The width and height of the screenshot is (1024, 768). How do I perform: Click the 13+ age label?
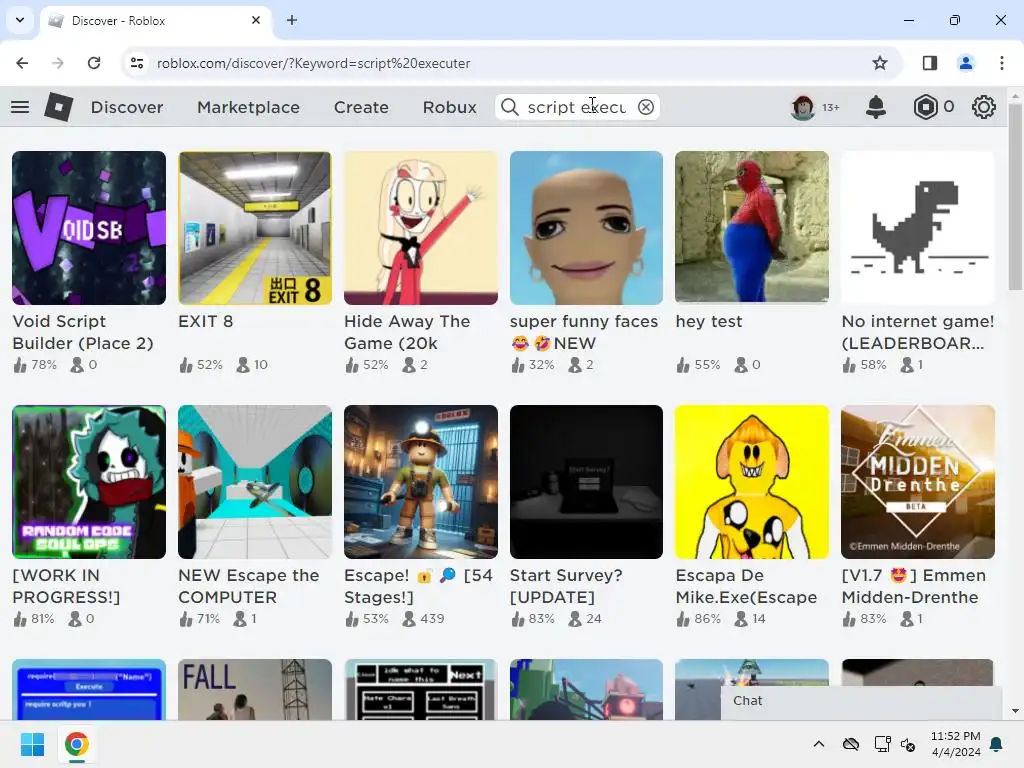pos(831,108)
